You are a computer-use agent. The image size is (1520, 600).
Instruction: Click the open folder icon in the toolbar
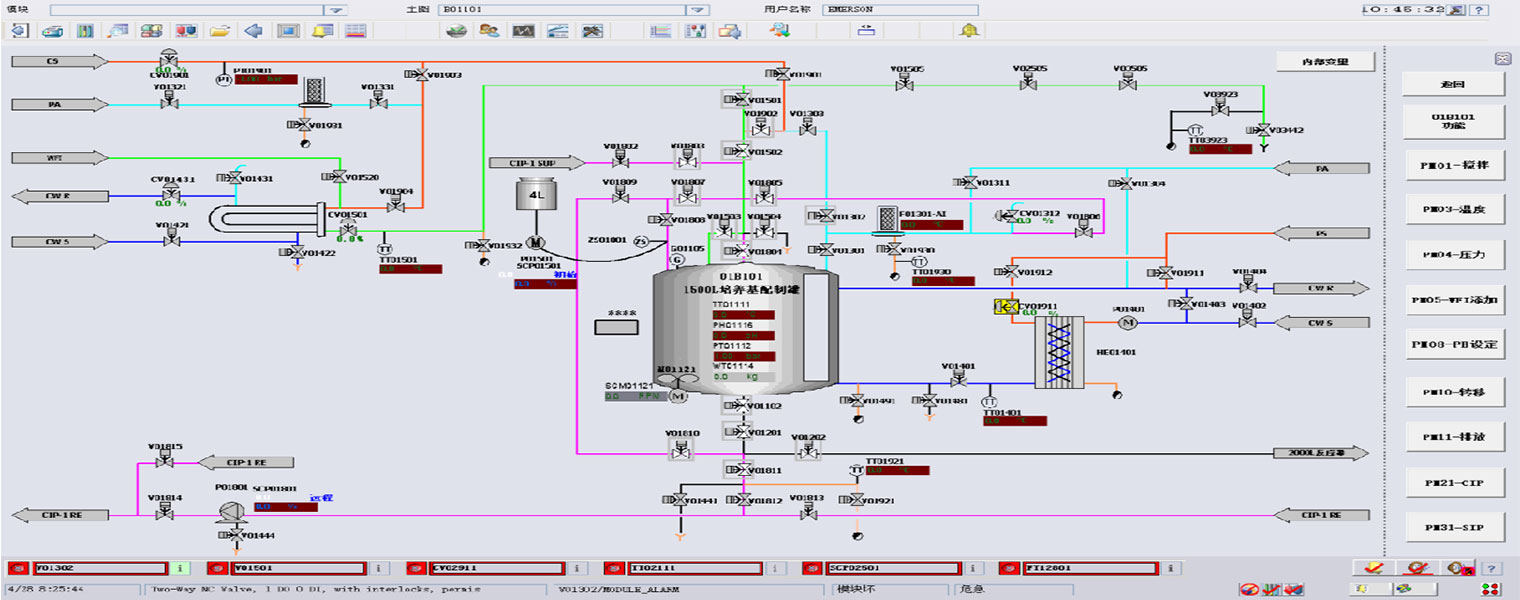tap(220, 31)
